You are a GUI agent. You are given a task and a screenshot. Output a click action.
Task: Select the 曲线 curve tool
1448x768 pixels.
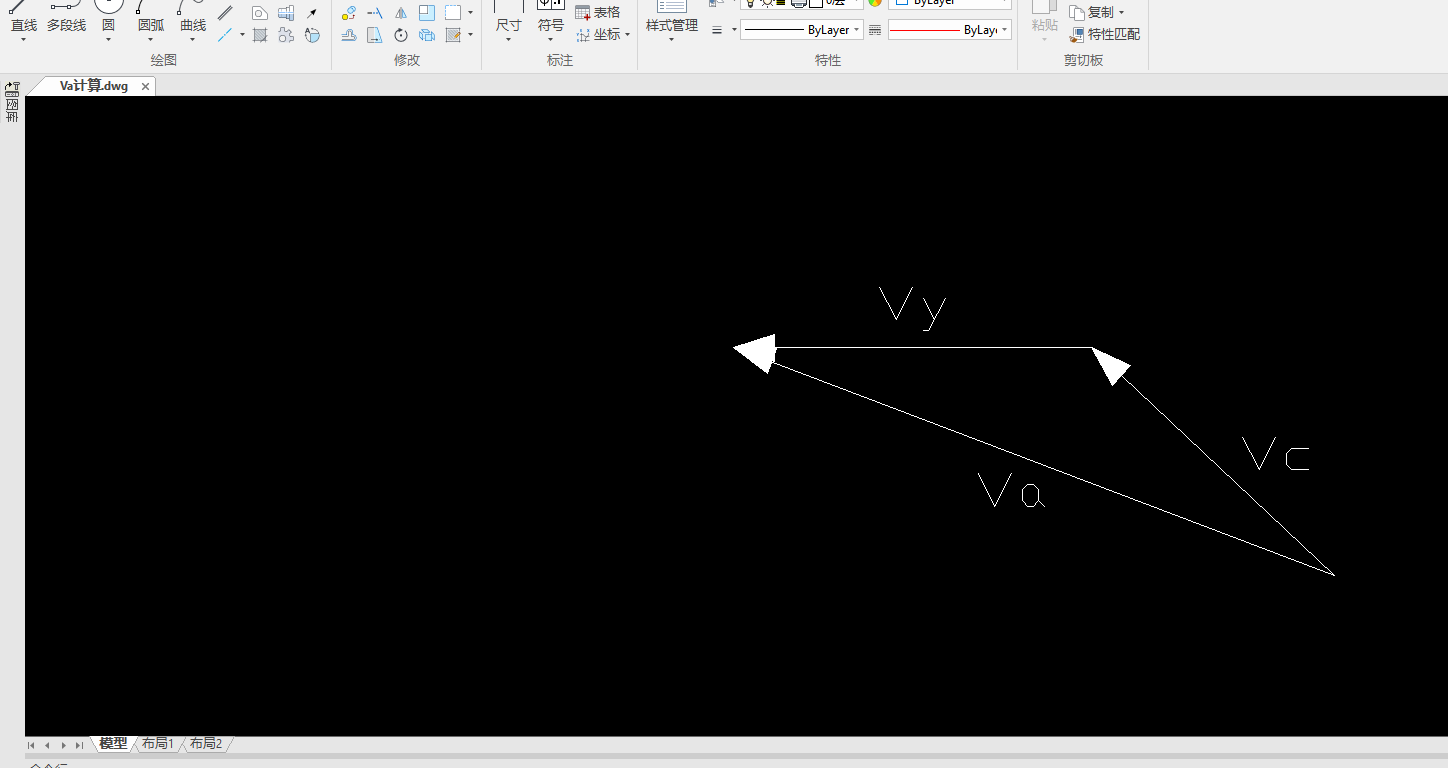coord(193,19)
